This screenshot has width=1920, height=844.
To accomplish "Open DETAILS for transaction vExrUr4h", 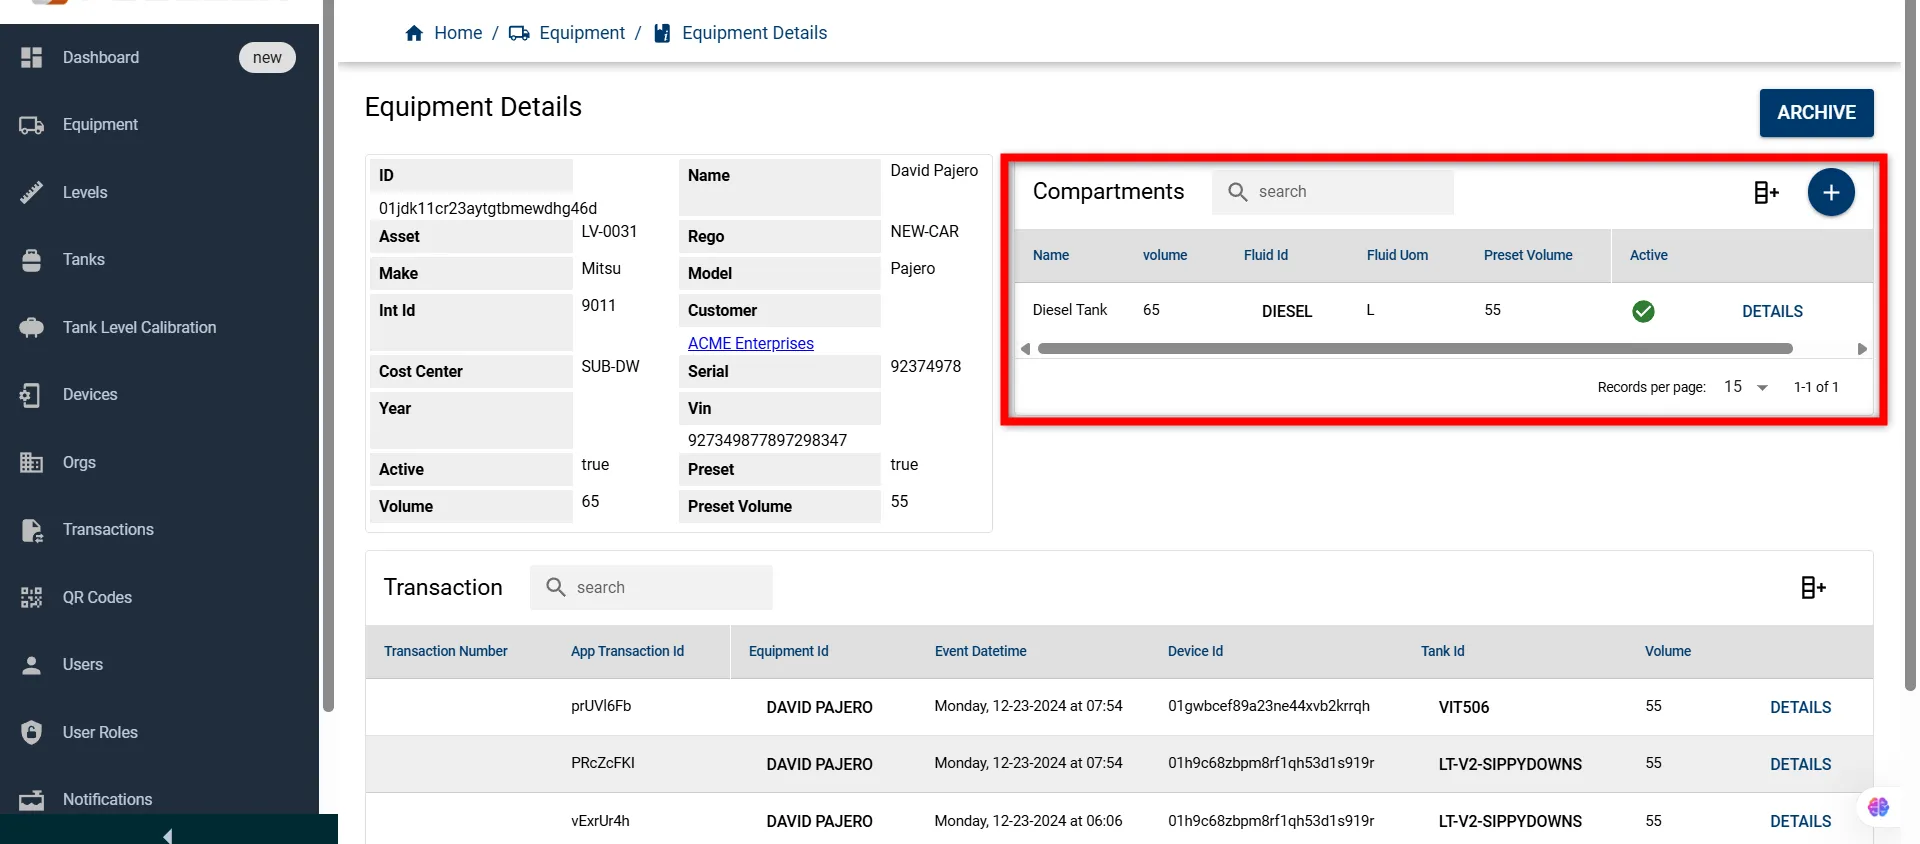I will (1800, 821).
